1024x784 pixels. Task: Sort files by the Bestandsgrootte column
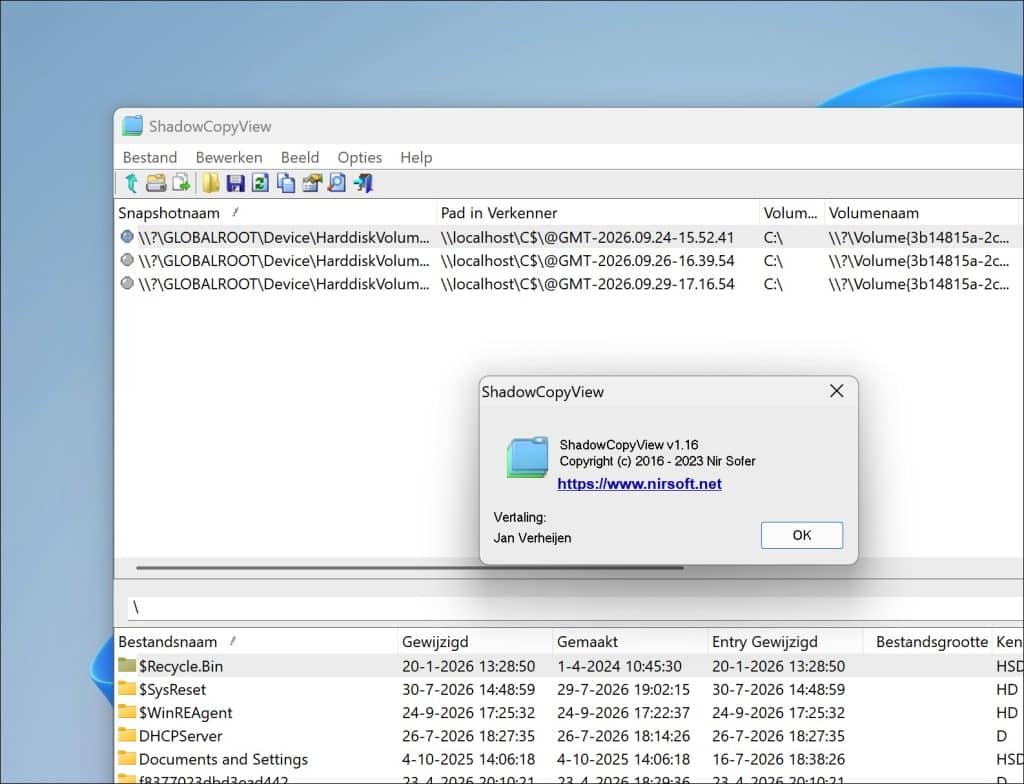[927, 642]
